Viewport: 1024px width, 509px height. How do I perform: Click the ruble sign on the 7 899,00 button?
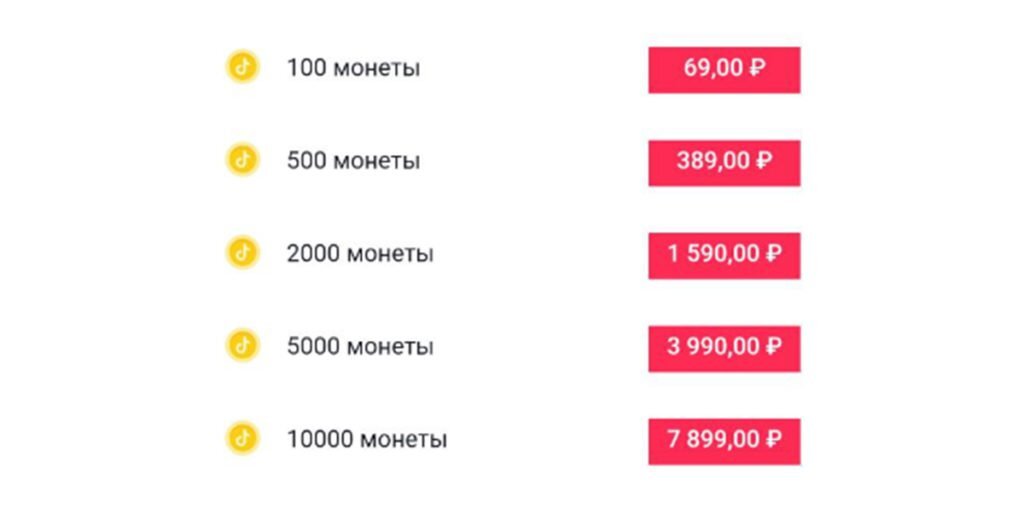point(773,439)
